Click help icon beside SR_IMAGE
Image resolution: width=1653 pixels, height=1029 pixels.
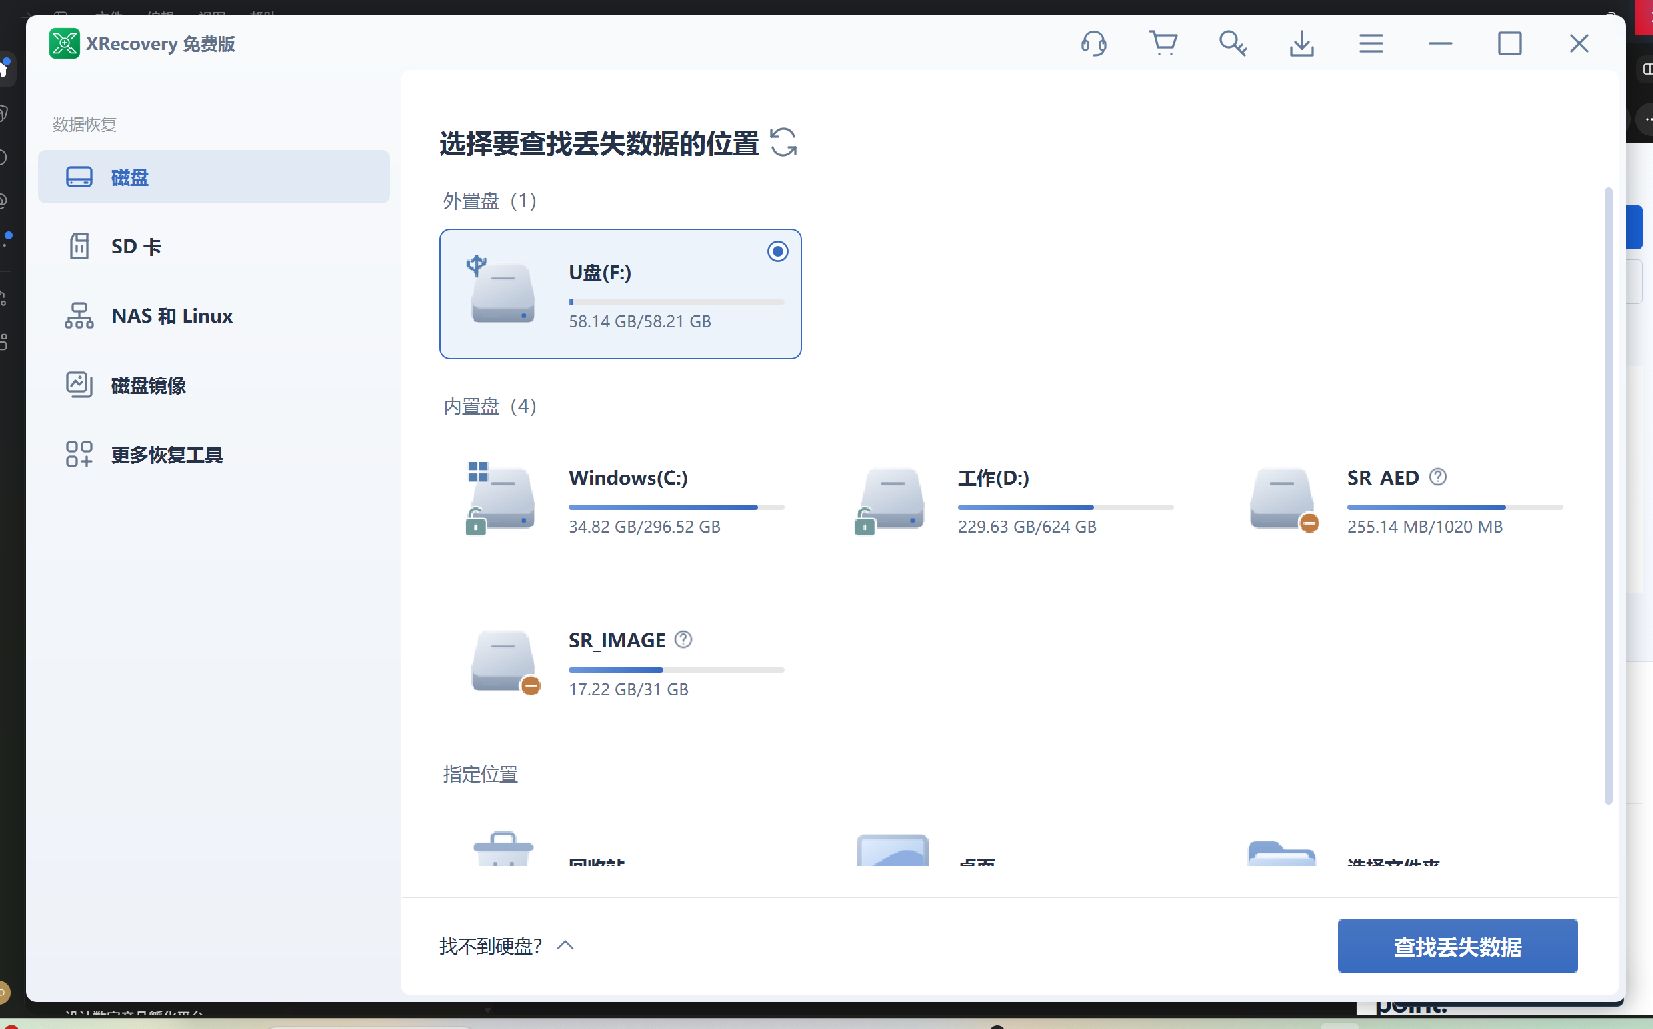(x=683, y=639)
